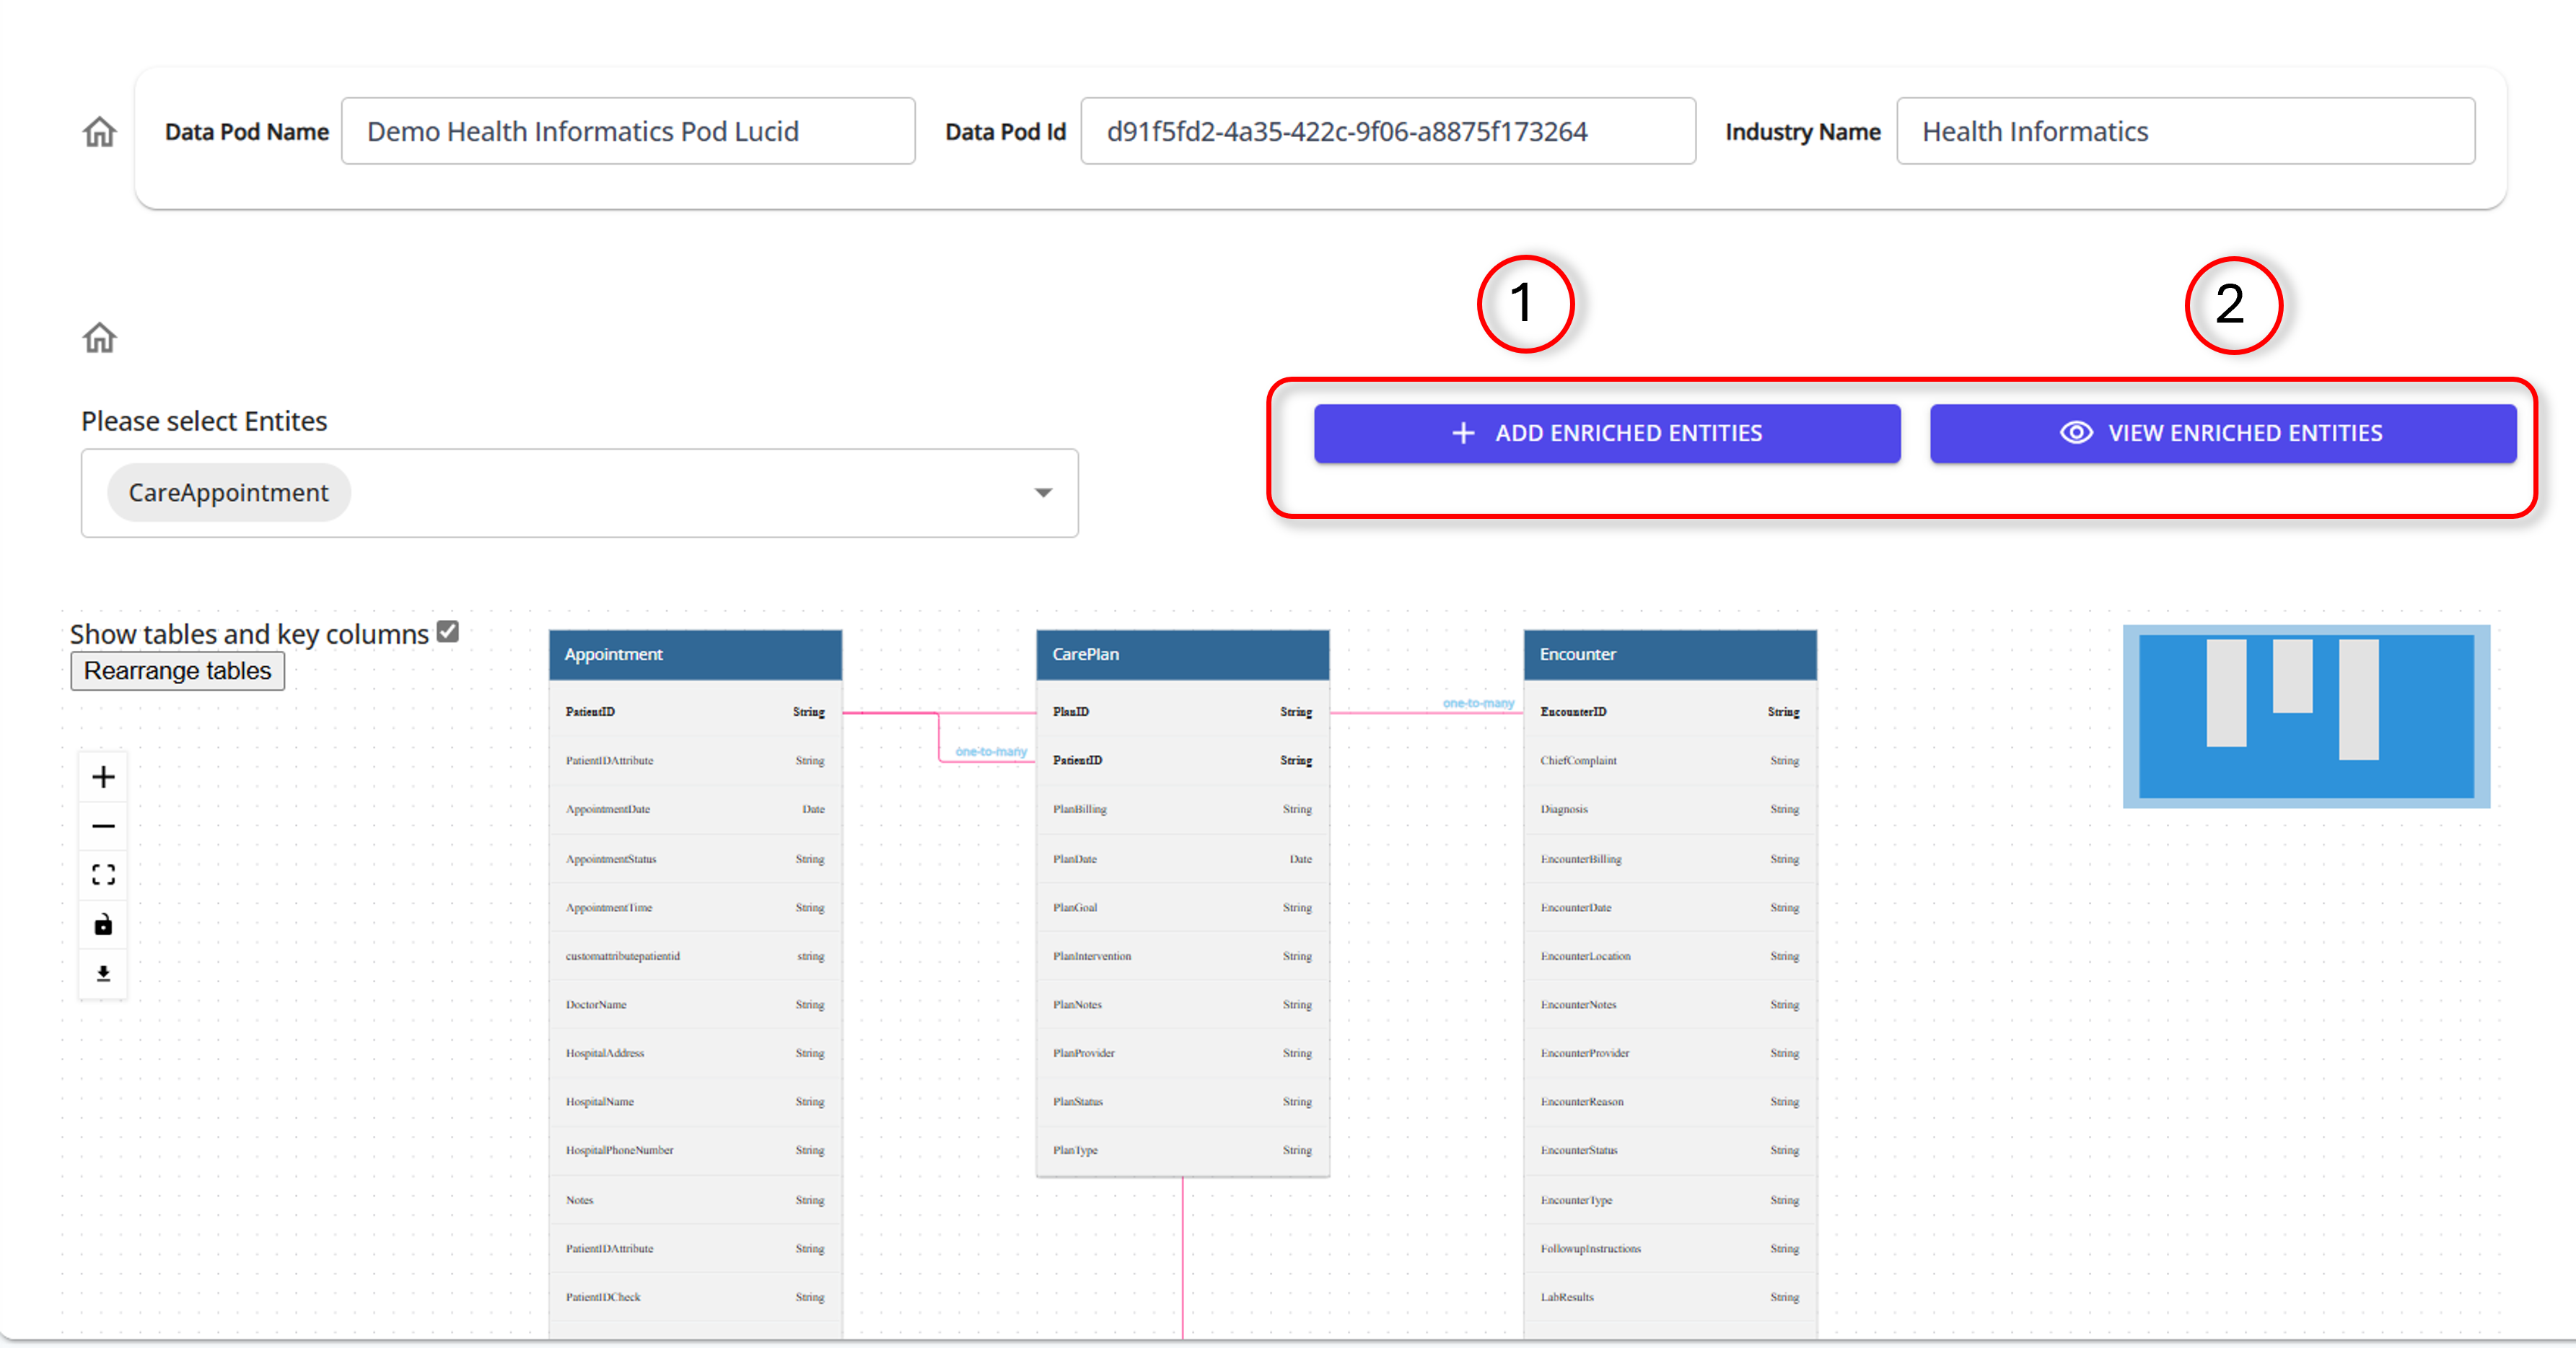Click PatientIDCheck row in Appointment table
This screenshot has width=2576, height=1348.
(695, 1298)
